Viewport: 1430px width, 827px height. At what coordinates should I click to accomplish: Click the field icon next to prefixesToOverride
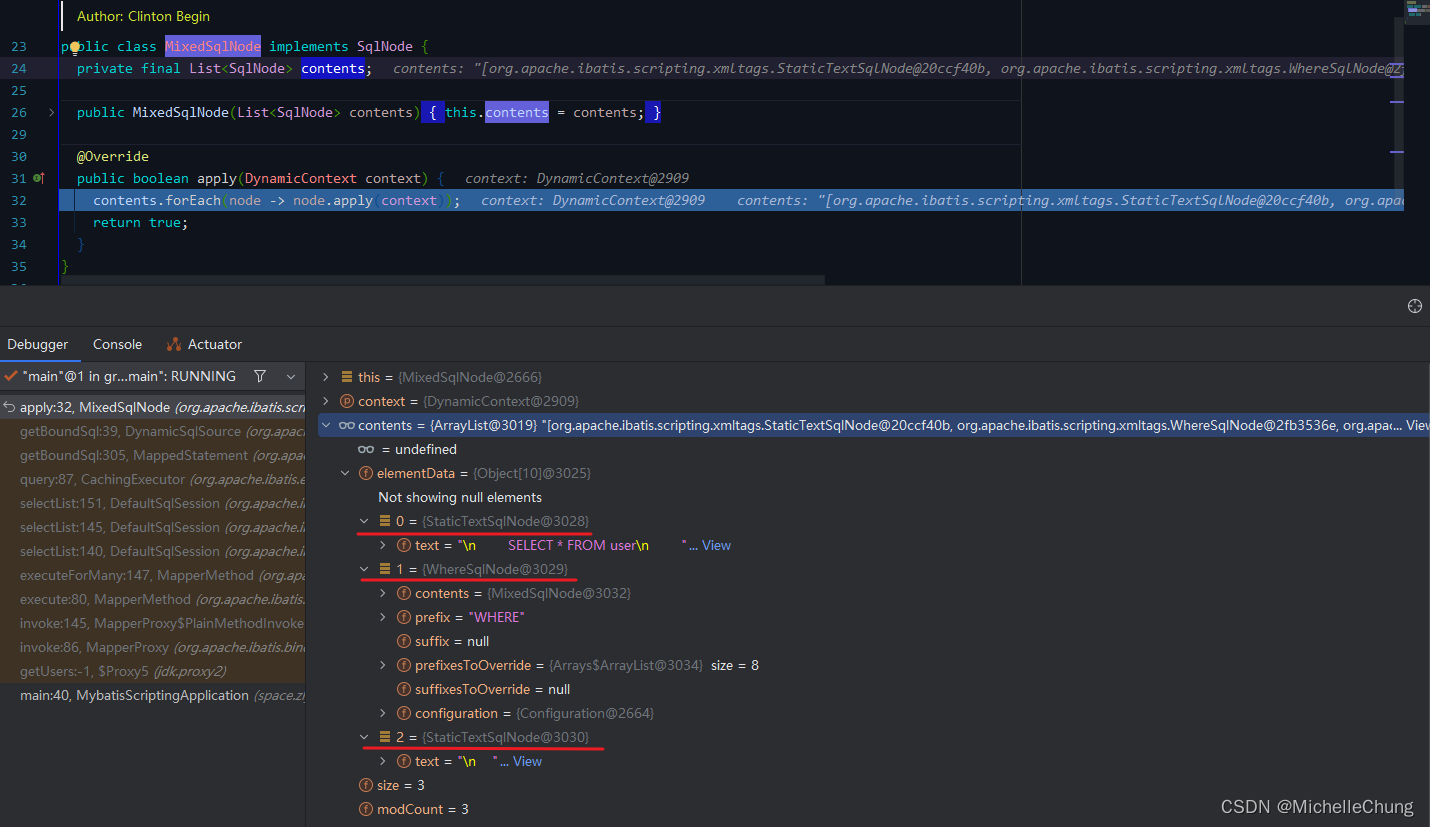pos(404,665)
